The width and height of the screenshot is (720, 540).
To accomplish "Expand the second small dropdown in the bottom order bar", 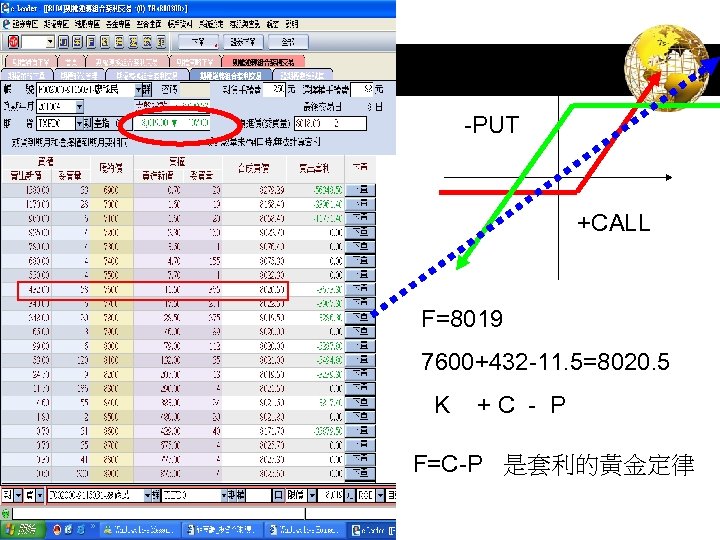I will pos(40,496).
